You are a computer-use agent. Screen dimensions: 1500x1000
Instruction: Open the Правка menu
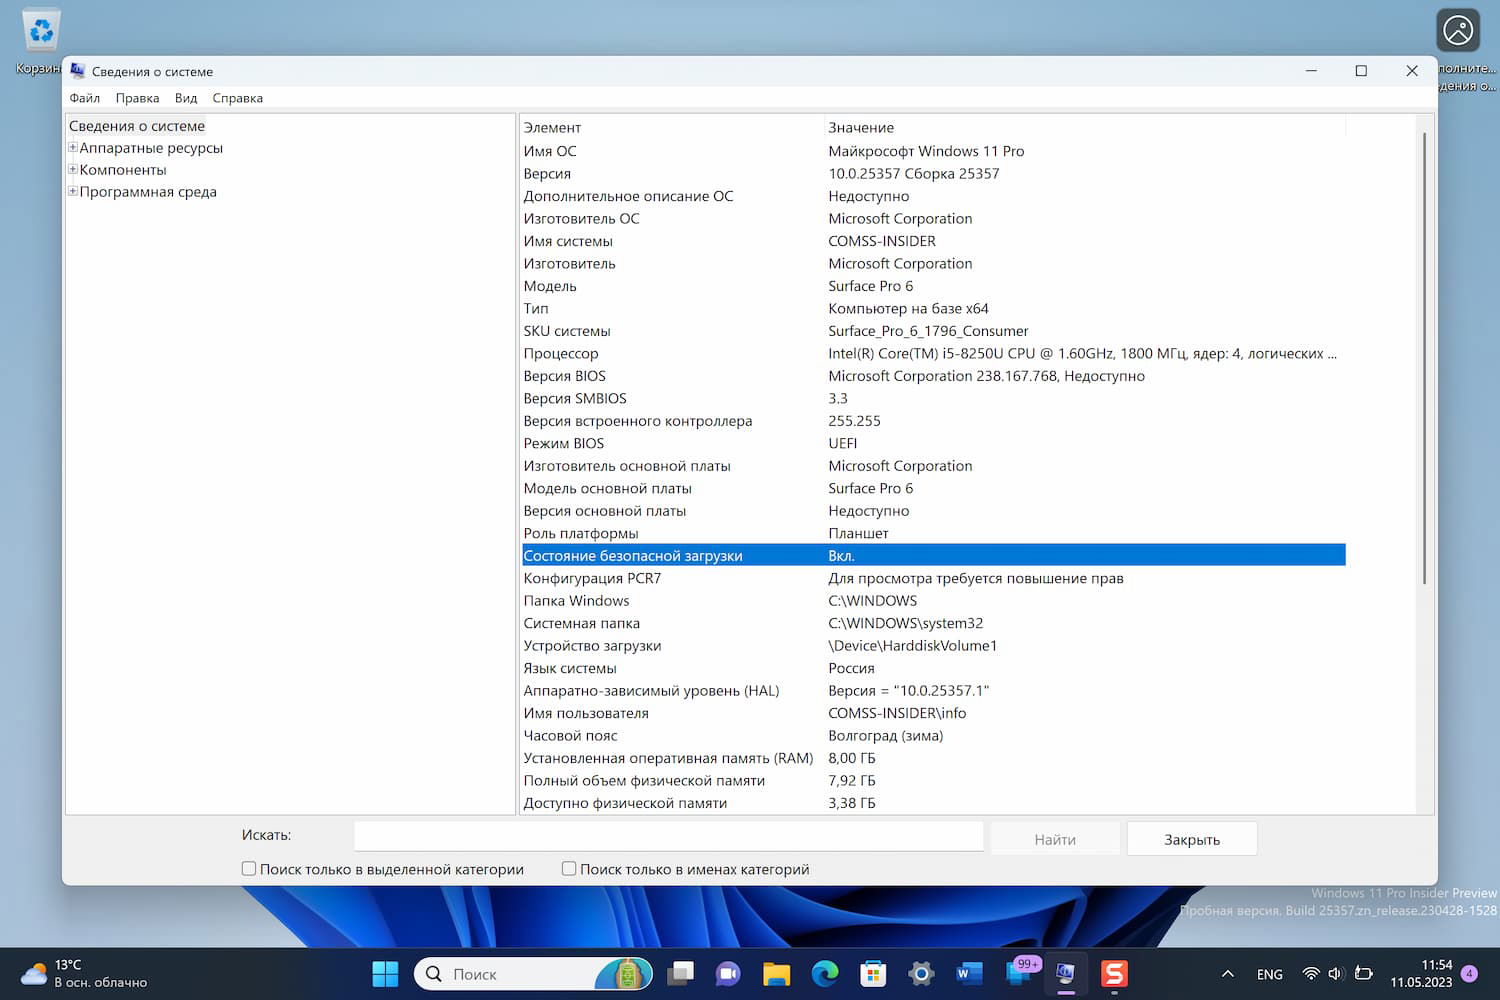137,98
